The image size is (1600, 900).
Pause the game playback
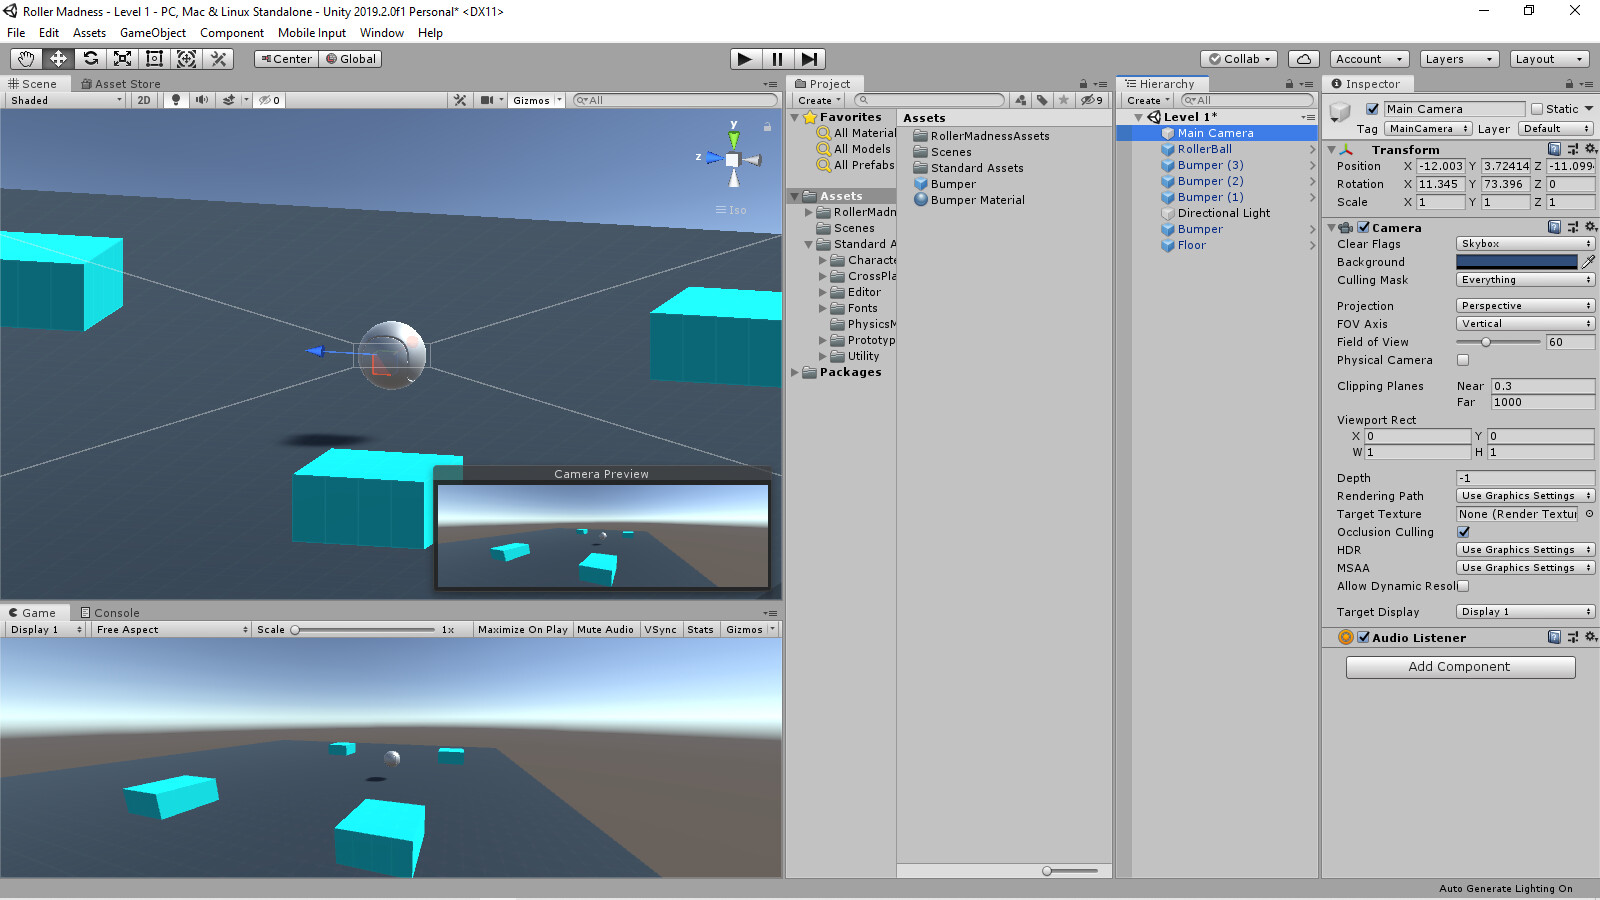[x=777, y=59]
